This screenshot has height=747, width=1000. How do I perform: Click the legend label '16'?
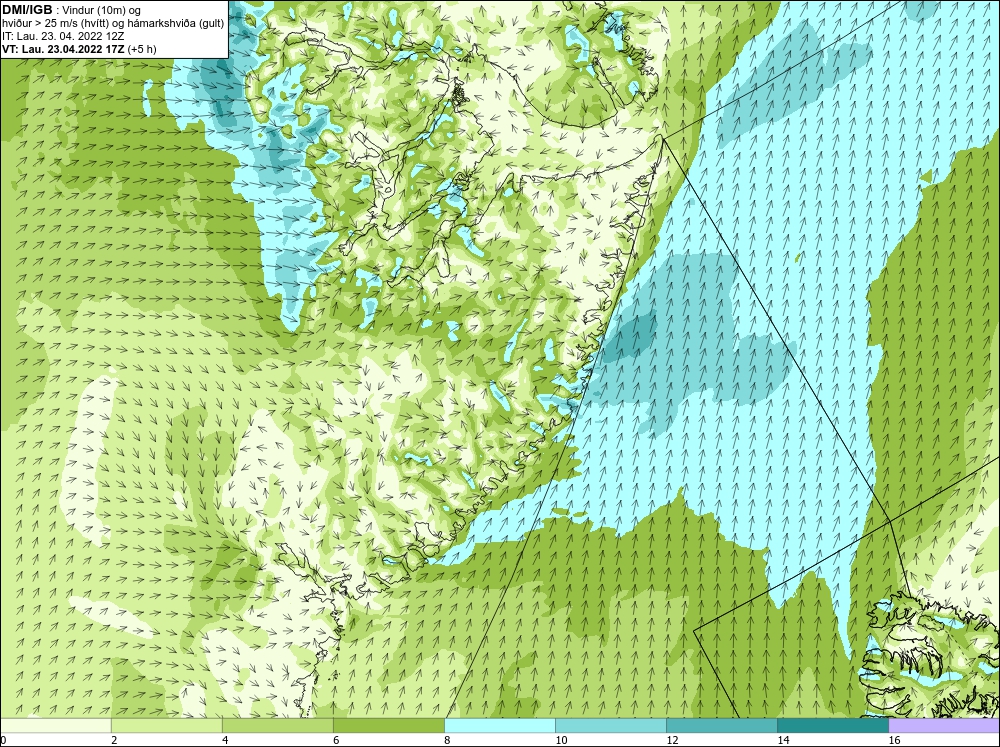pos(894,740)
